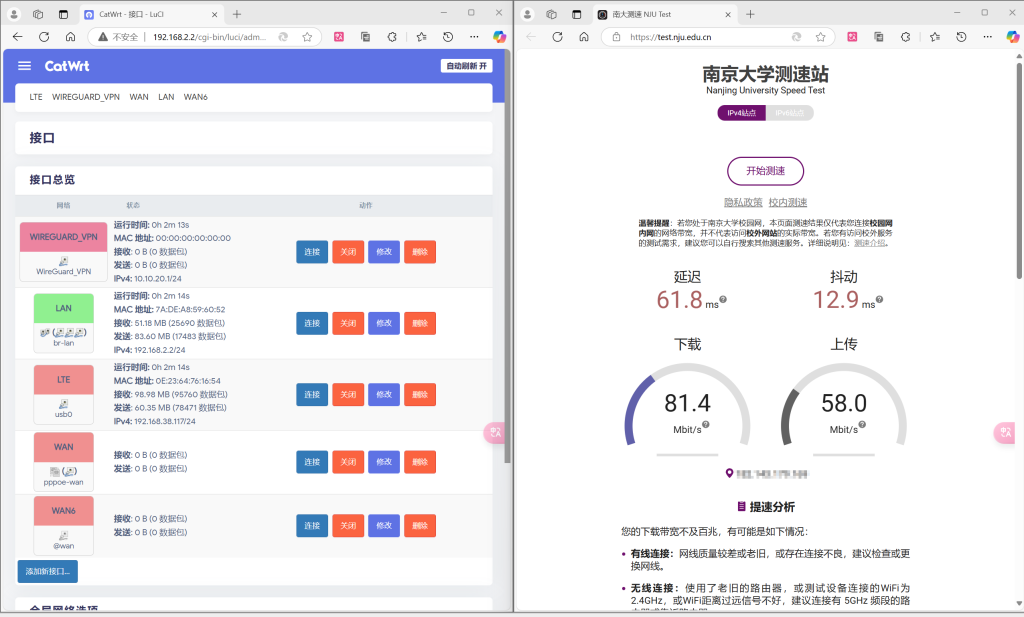Click the usb0 device icon

(63, 405)
